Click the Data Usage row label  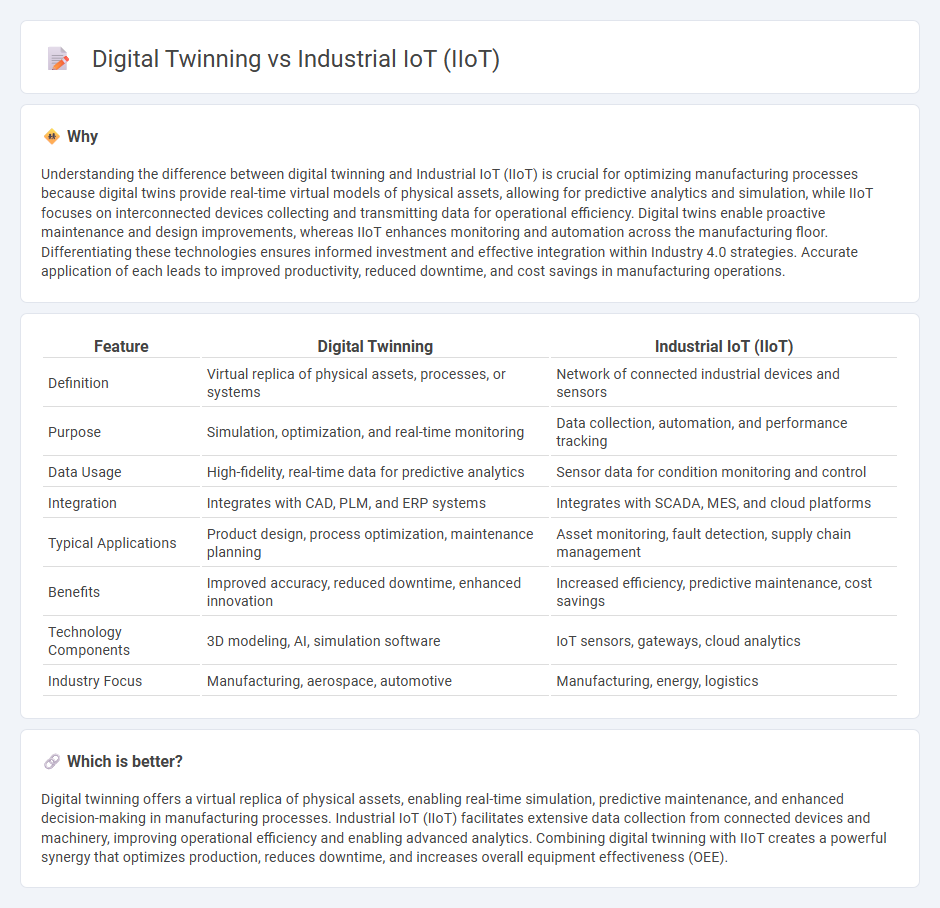85,472
